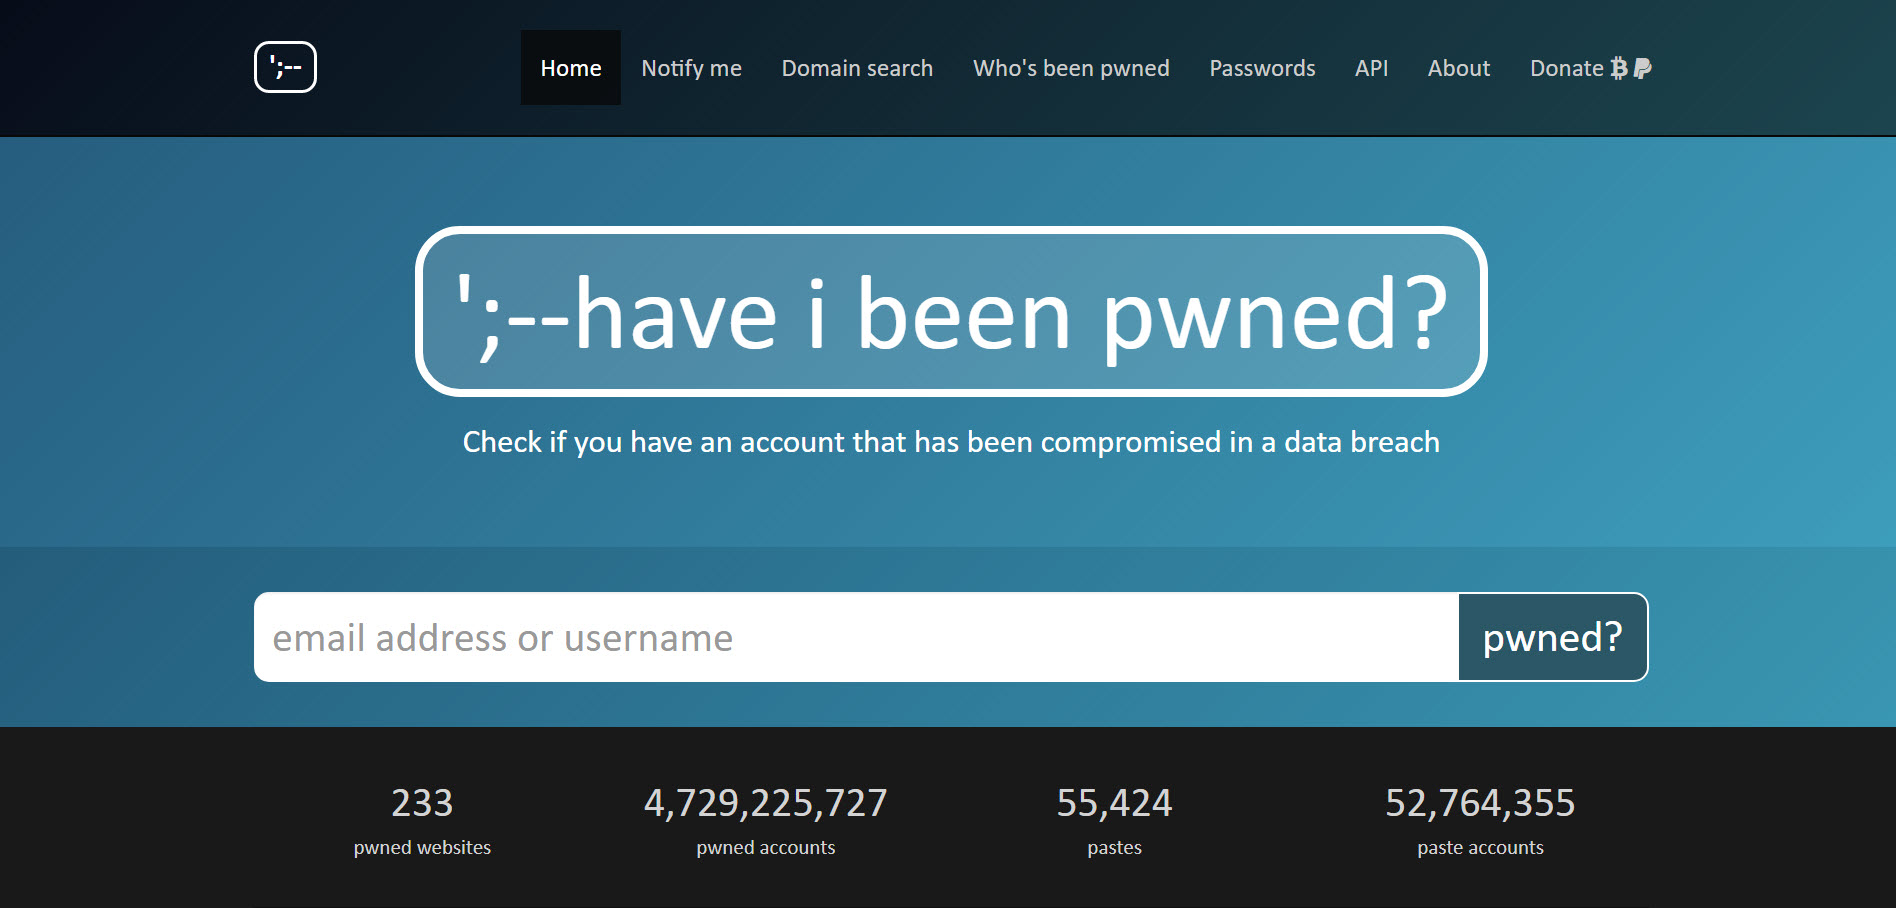Click the 4,729,225,727 pwned accounts figure
The width and height of the screenshot is (1896, 908).
pos(766,803)
